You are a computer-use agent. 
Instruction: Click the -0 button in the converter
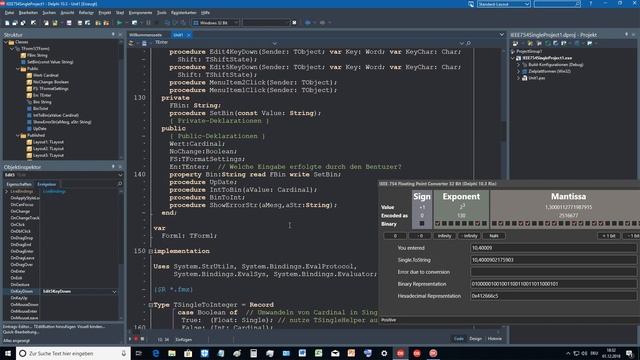[420, 236]
